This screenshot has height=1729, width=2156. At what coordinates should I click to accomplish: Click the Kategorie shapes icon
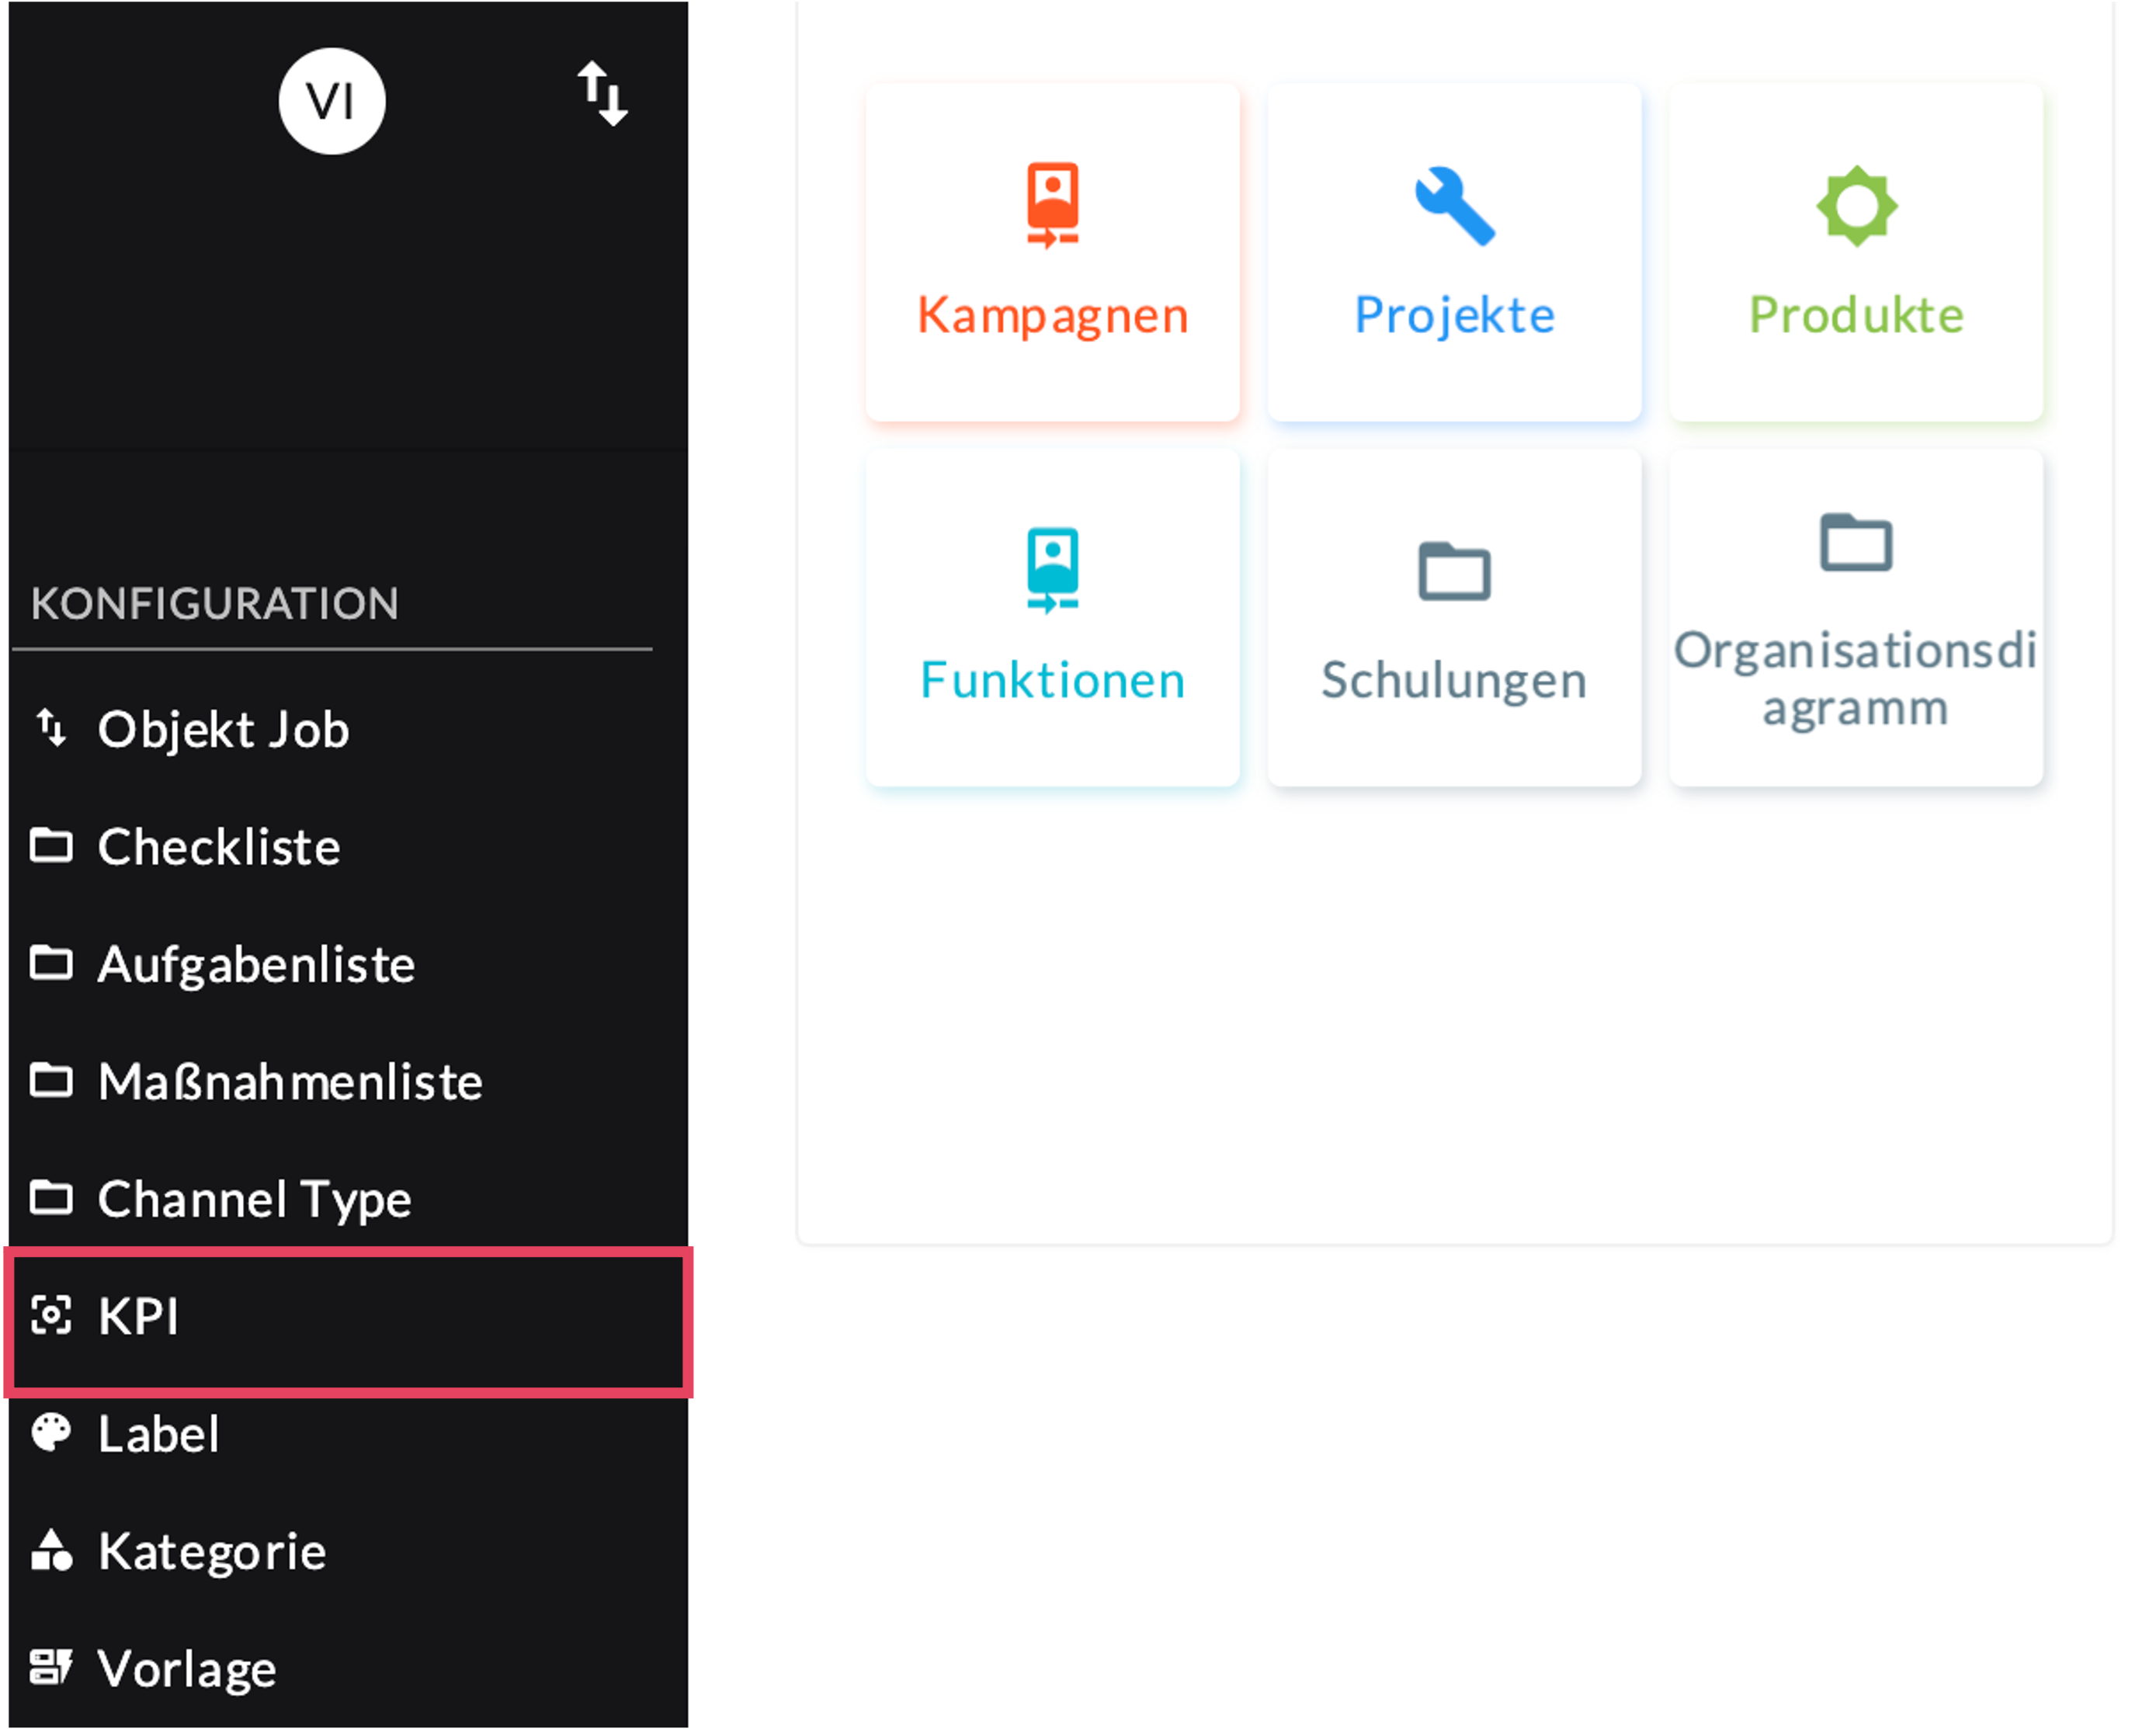(x=51, y=1550)
